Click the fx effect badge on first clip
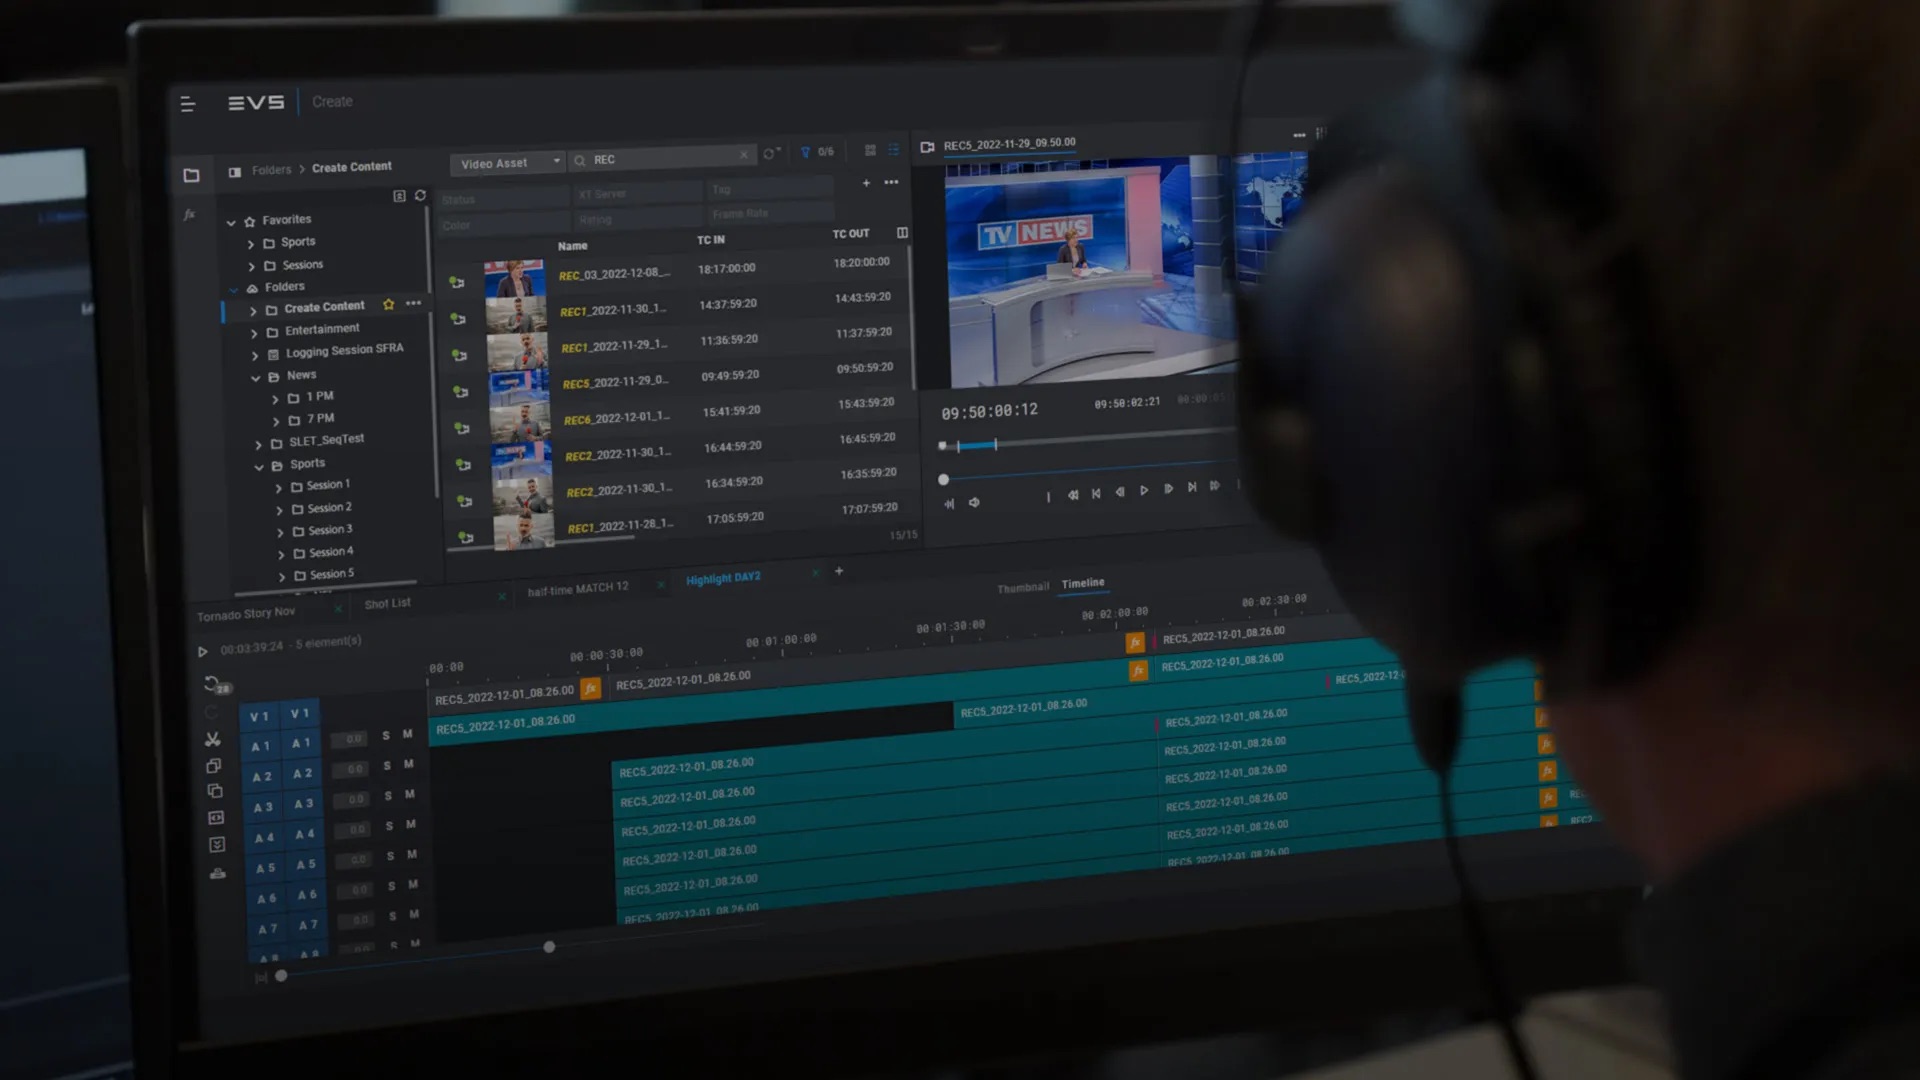1920x1080 pixels. click(591, 688)
